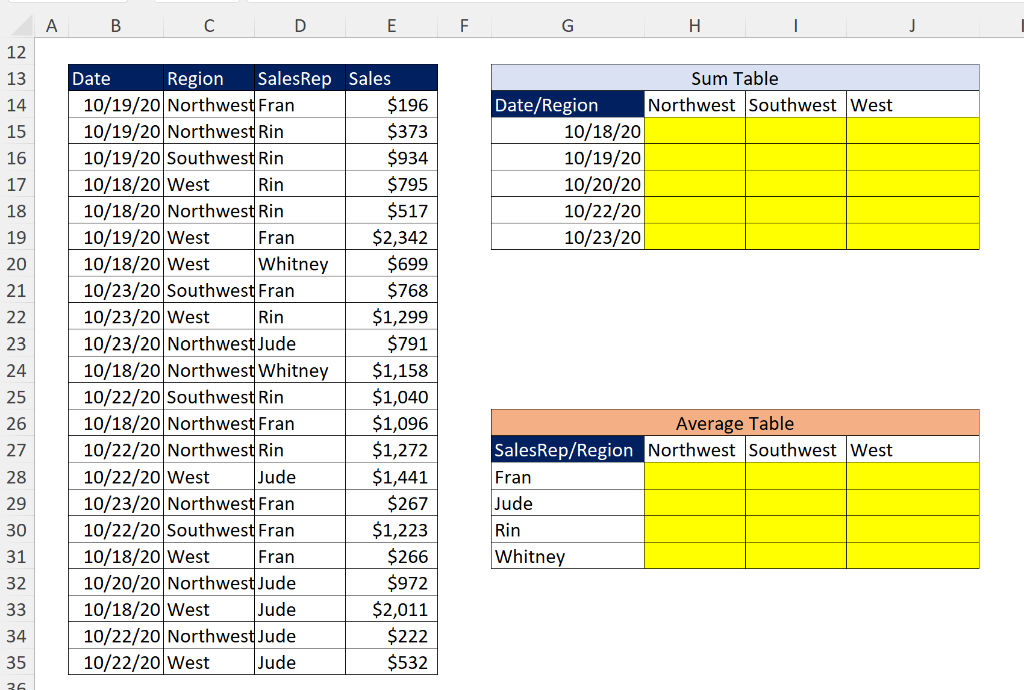Click the Average Table title cell

point(734,423)
